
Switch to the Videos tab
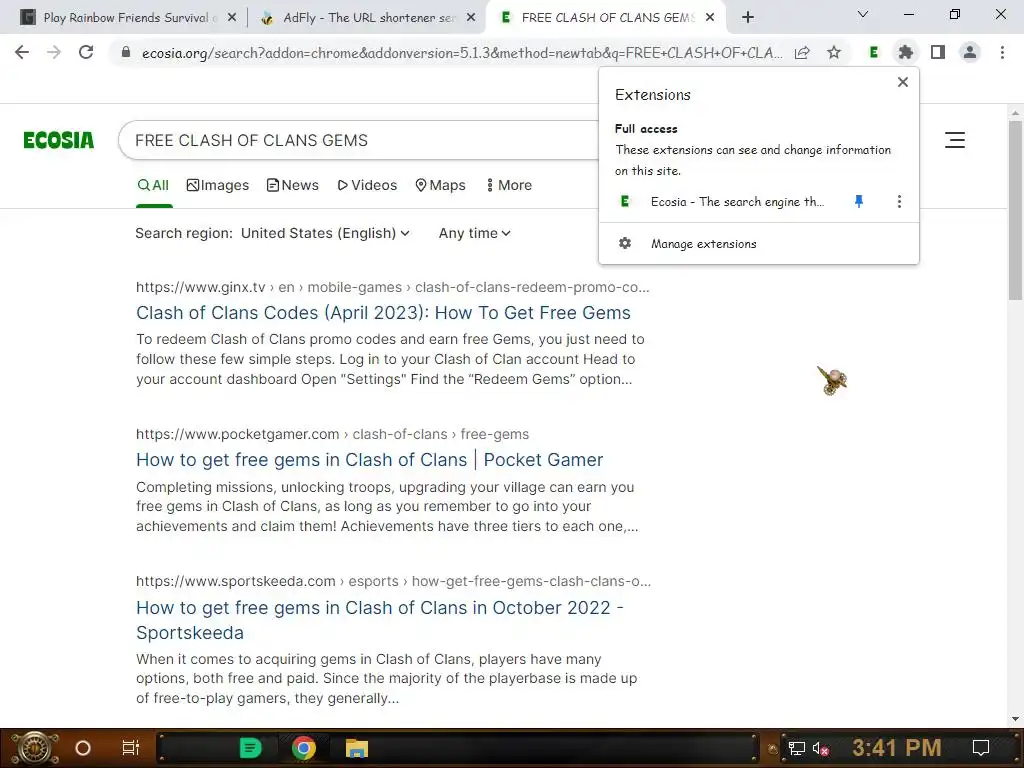(x=367, y=185)
